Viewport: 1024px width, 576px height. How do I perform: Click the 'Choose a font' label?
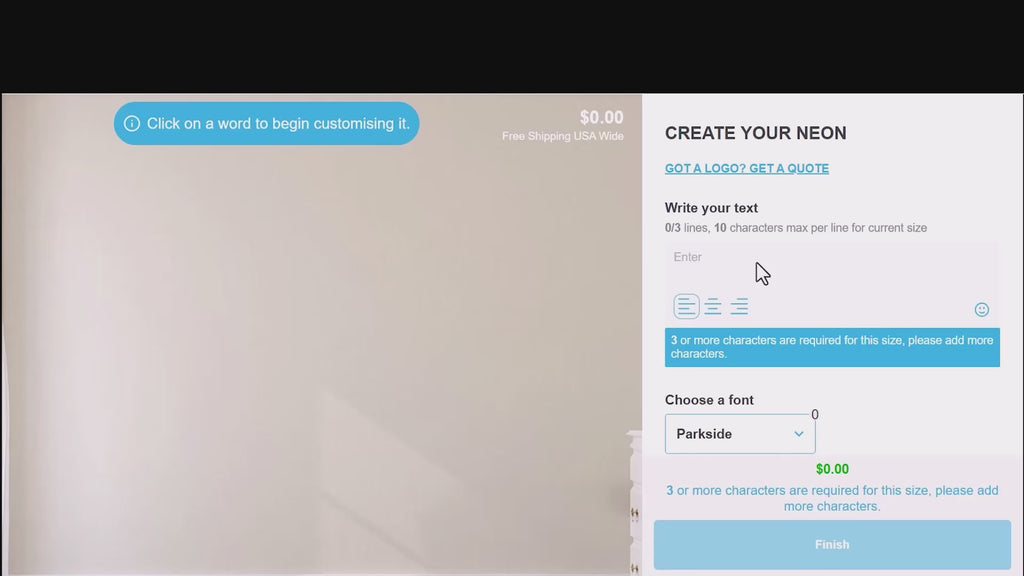(x=709, y=400)
